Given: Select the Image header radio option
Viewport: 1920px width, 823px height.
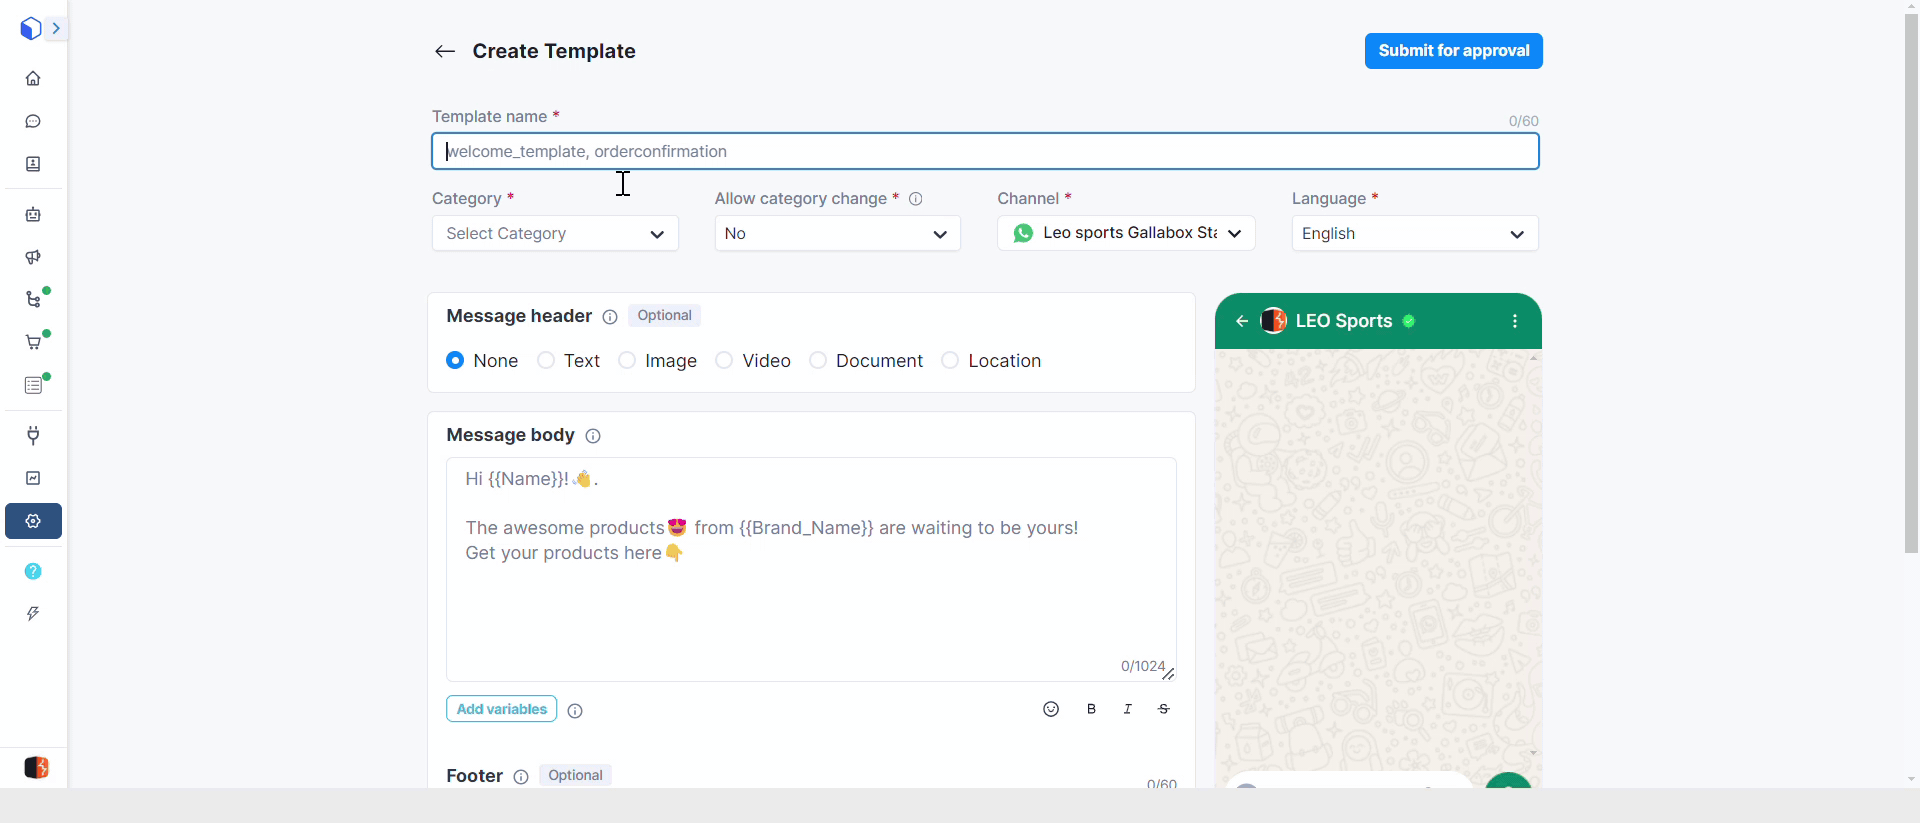Looking at the screenshot, I should (x=627, y=360).
